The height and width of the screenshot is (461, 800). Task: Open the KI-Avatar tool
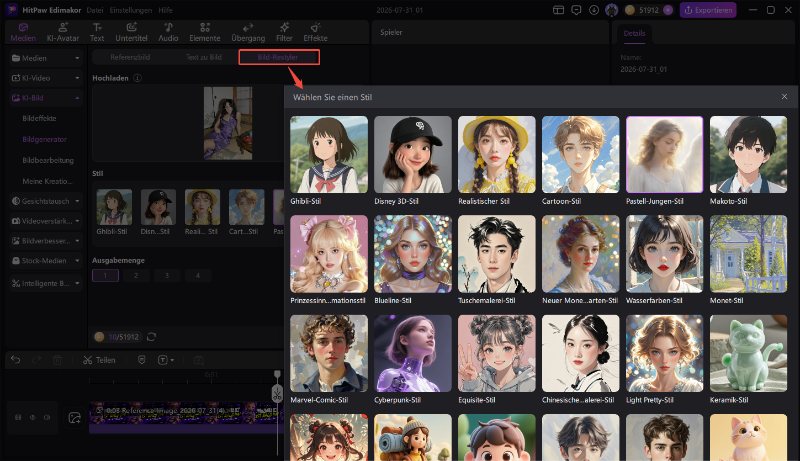point(63,32)
